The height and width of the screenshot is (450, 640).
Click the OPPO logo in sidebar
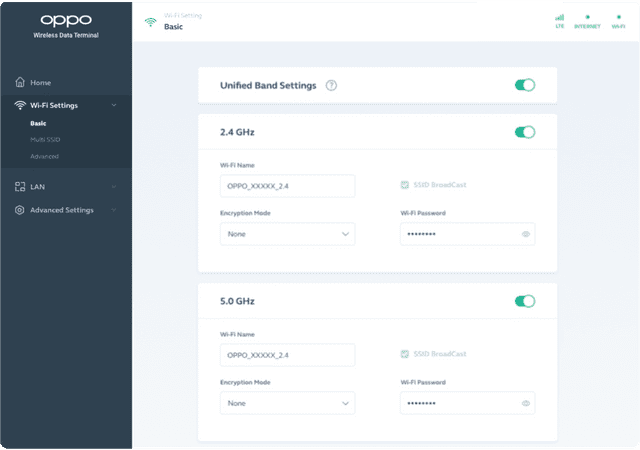point(65,20)
